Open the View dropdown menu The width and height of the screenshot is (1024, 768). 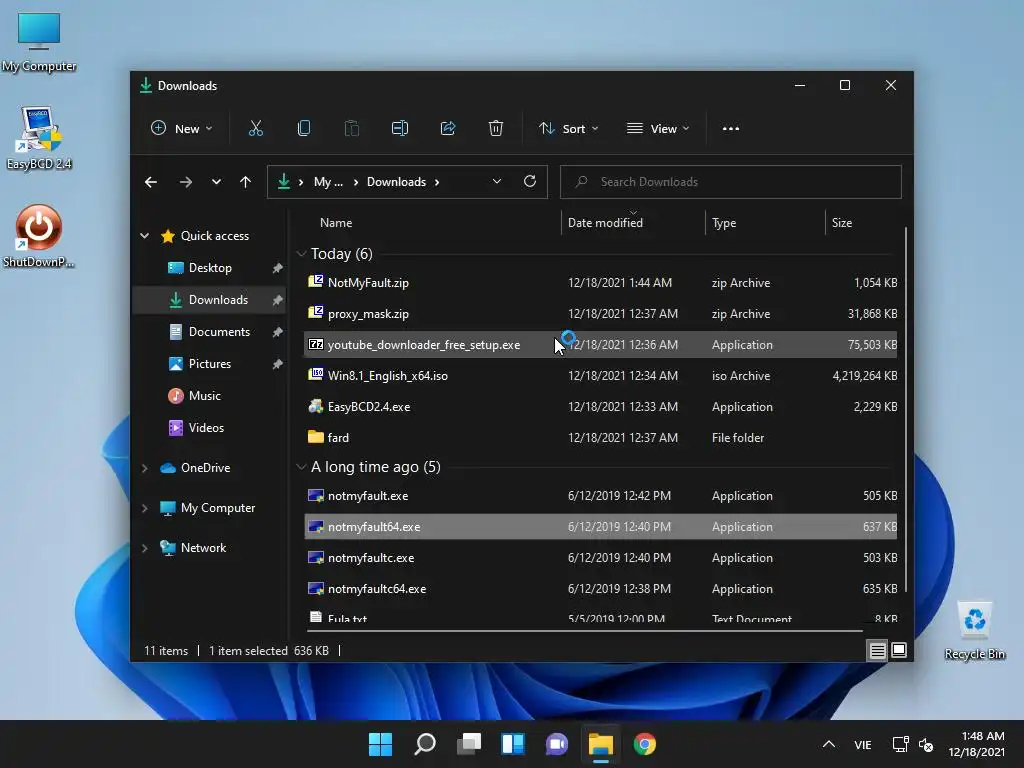coord(658,129)
